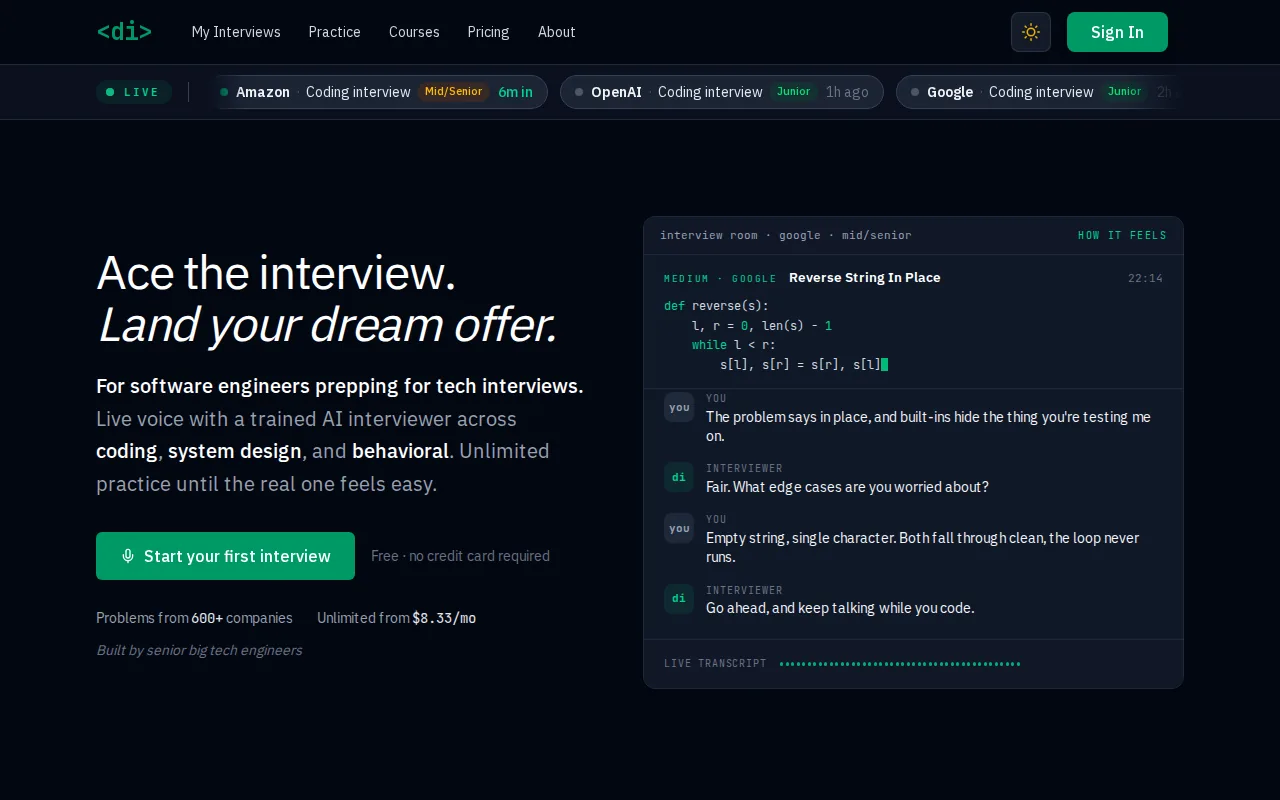Click the microphone icon on Start button
This screenshot has height=800, width=1280.
click(x=128, y=556)
